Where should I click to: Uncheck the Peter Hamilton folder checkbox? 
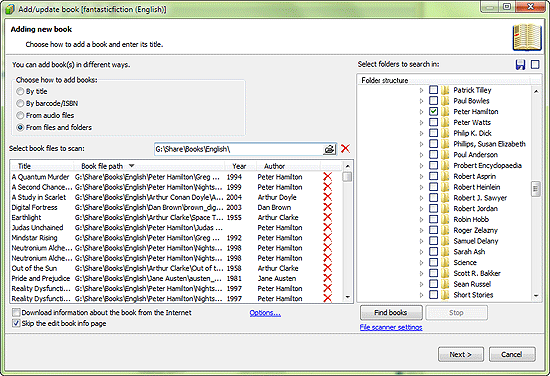(434, 112)
